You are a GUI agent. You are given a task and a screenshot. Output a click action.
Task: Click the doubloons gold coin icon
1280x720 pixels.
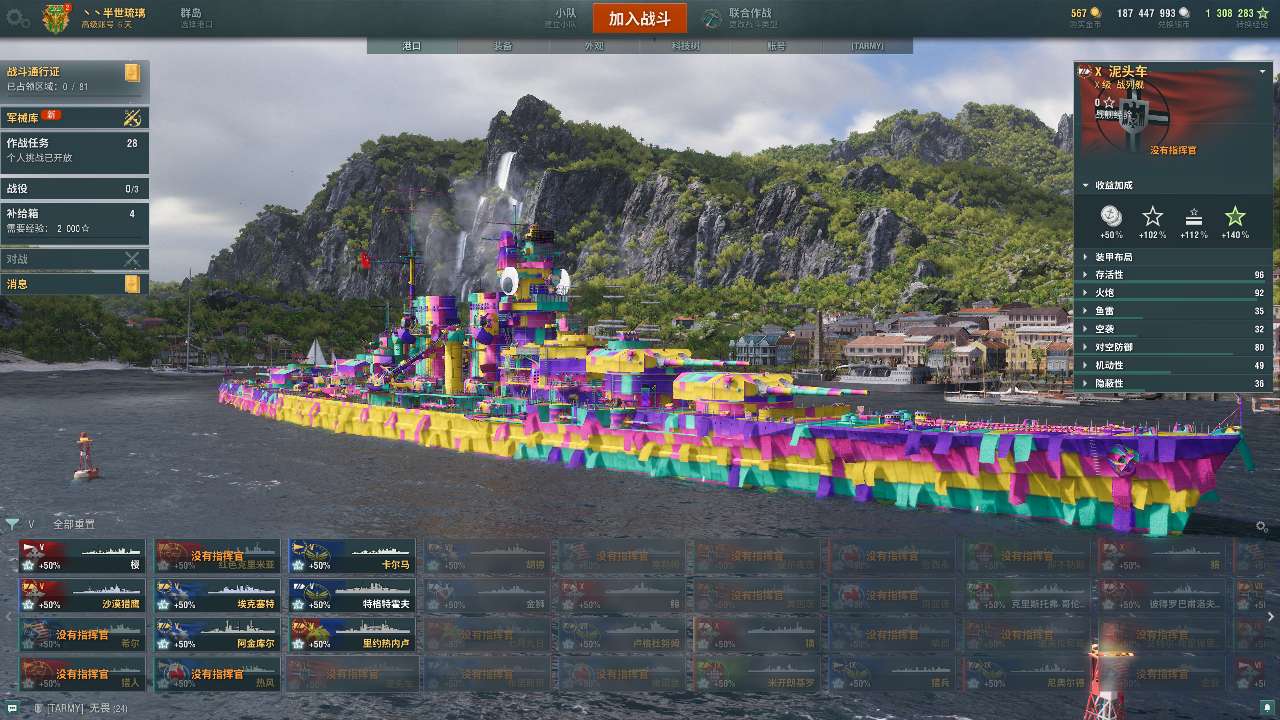[x=1095, y=13]
